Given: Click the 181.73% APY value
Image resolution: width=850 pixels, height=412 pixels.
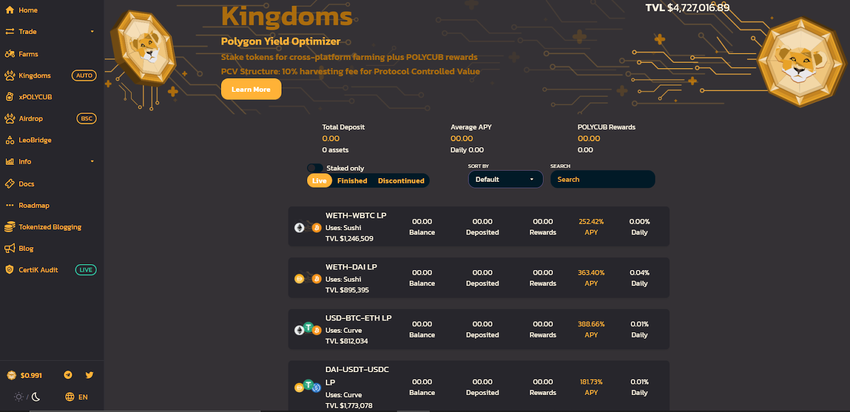Looking at the screenshot, I should tap(591, 382).
